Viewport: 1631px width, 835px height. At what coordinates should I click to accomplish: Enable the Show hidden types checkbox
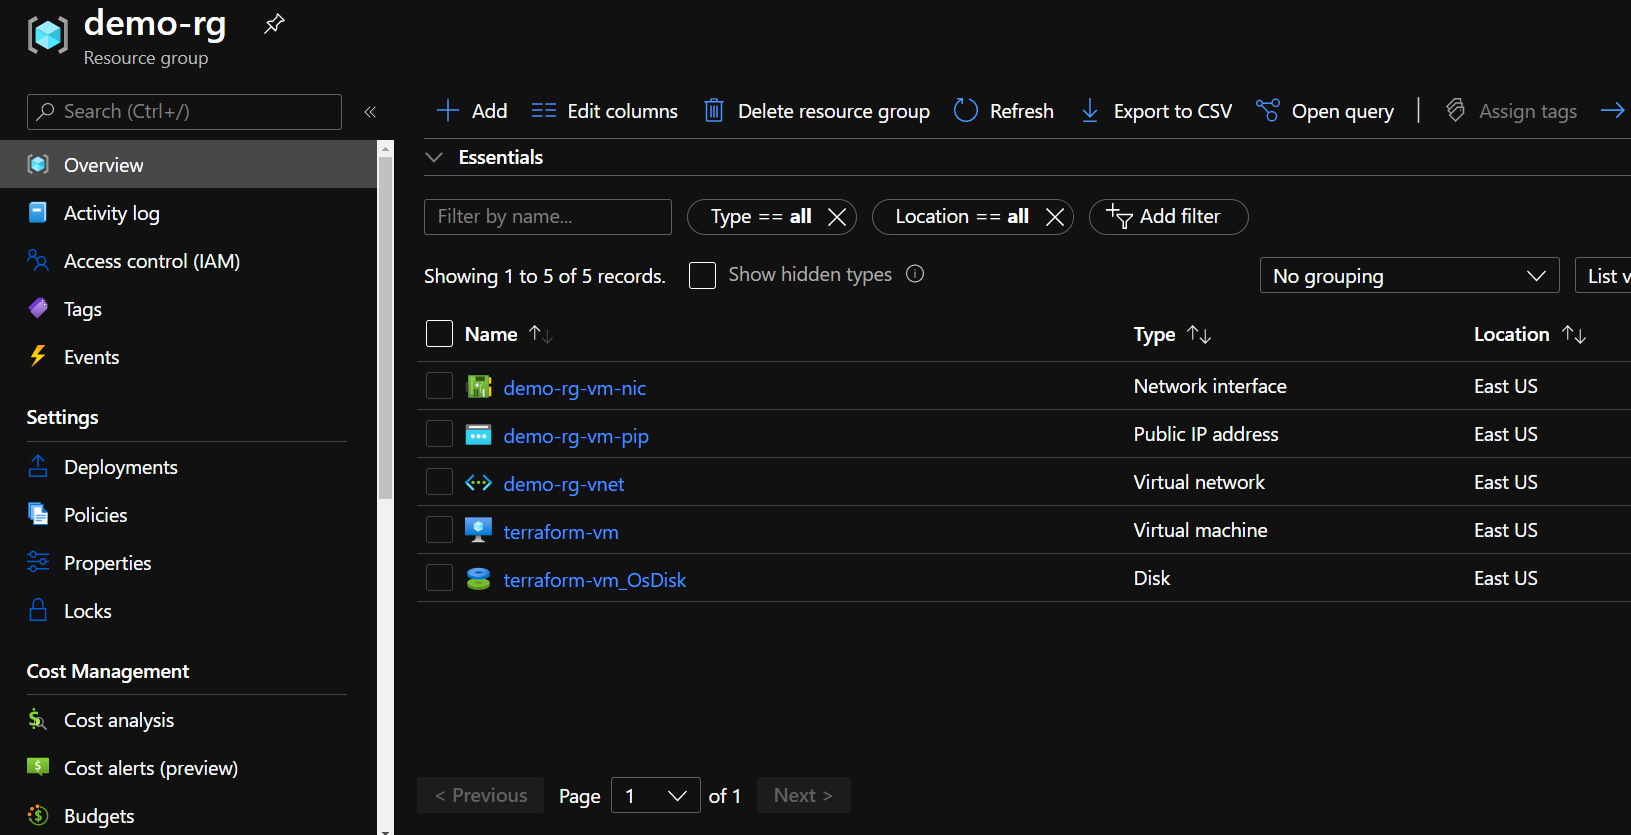coord(703,275)
